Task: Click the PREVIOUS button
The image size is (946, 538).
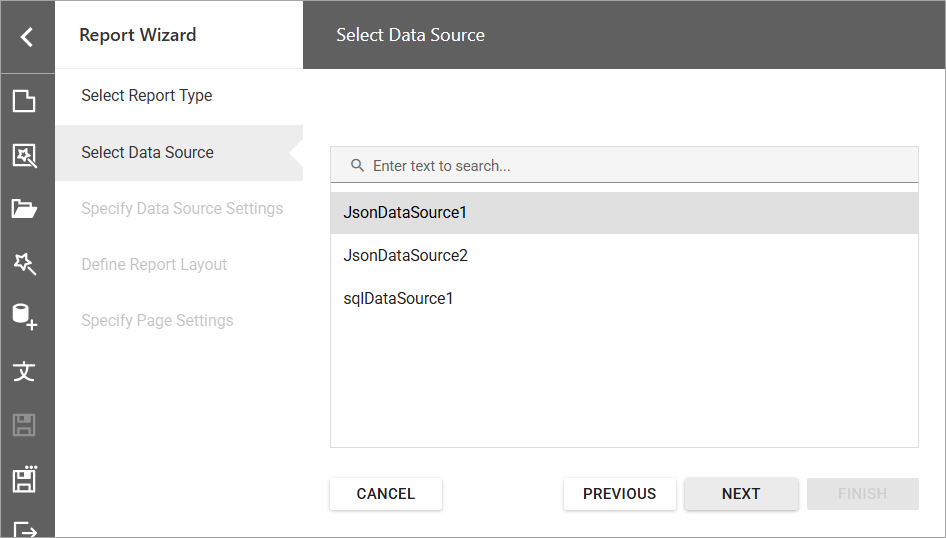Action: pyautogui.click(x=620, y=494)
